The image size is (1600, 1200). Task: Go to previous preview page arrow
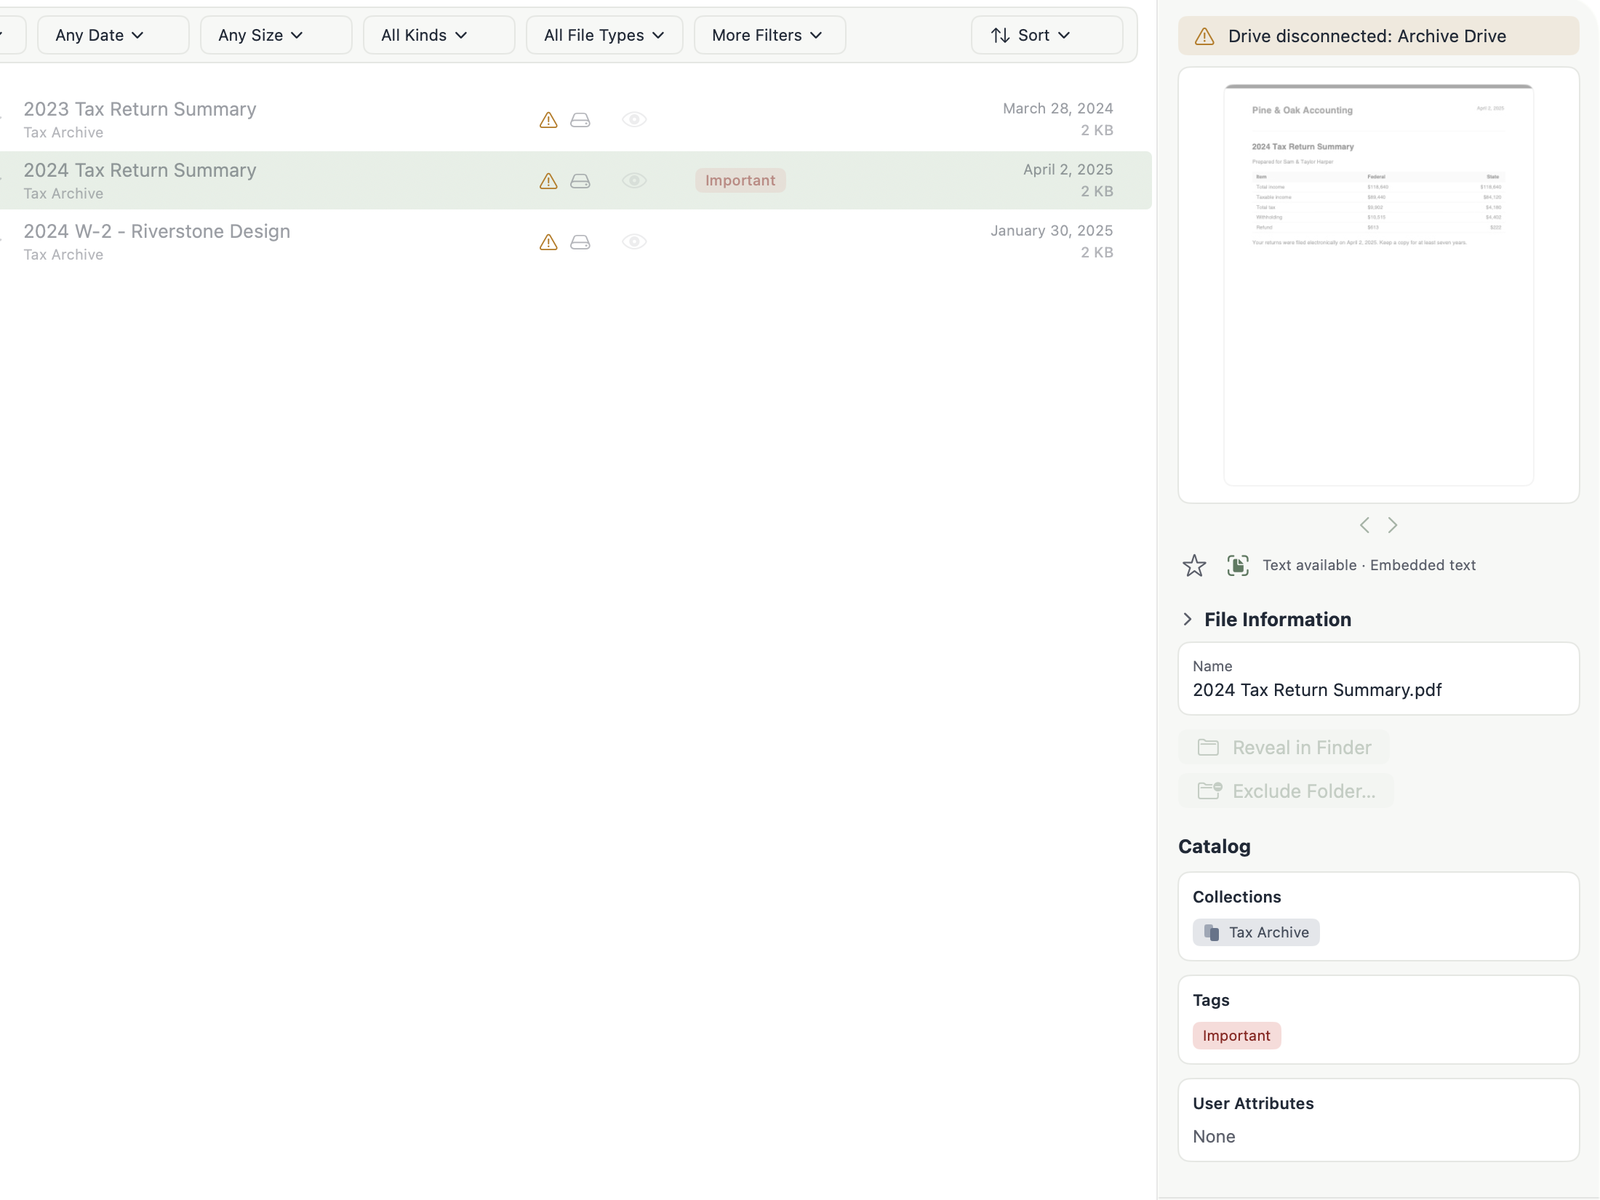click(1365, 525)
